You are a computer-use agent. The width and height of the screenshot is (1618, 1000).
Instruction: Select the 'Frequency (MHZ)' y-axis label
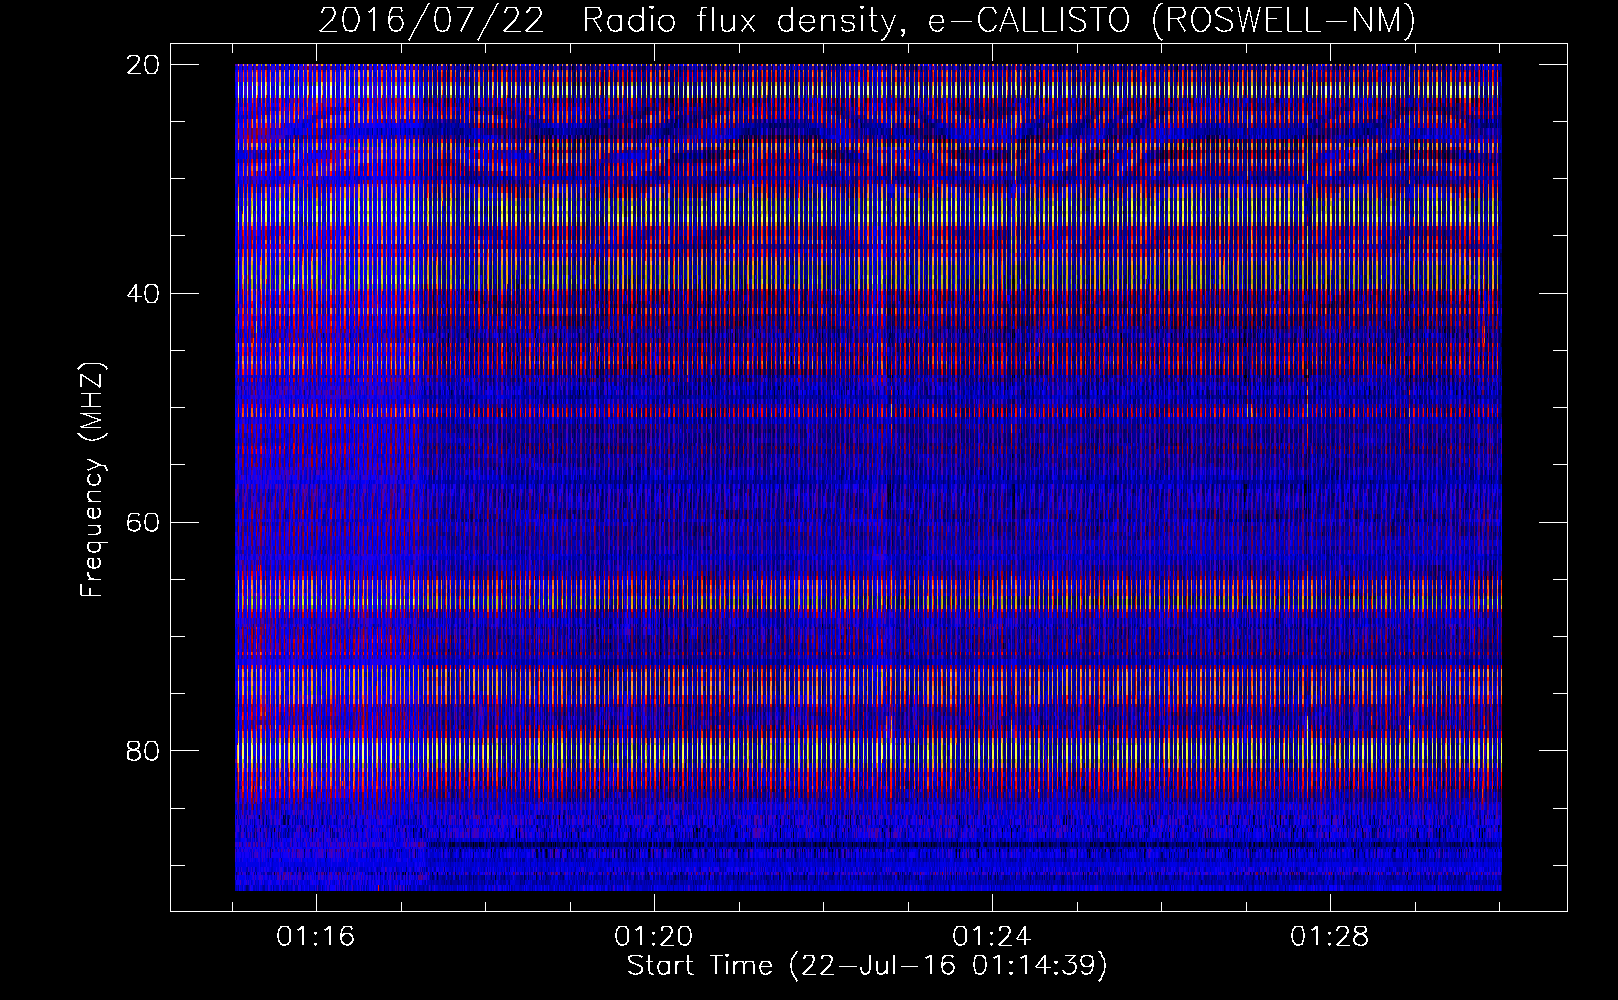point(92,480)
